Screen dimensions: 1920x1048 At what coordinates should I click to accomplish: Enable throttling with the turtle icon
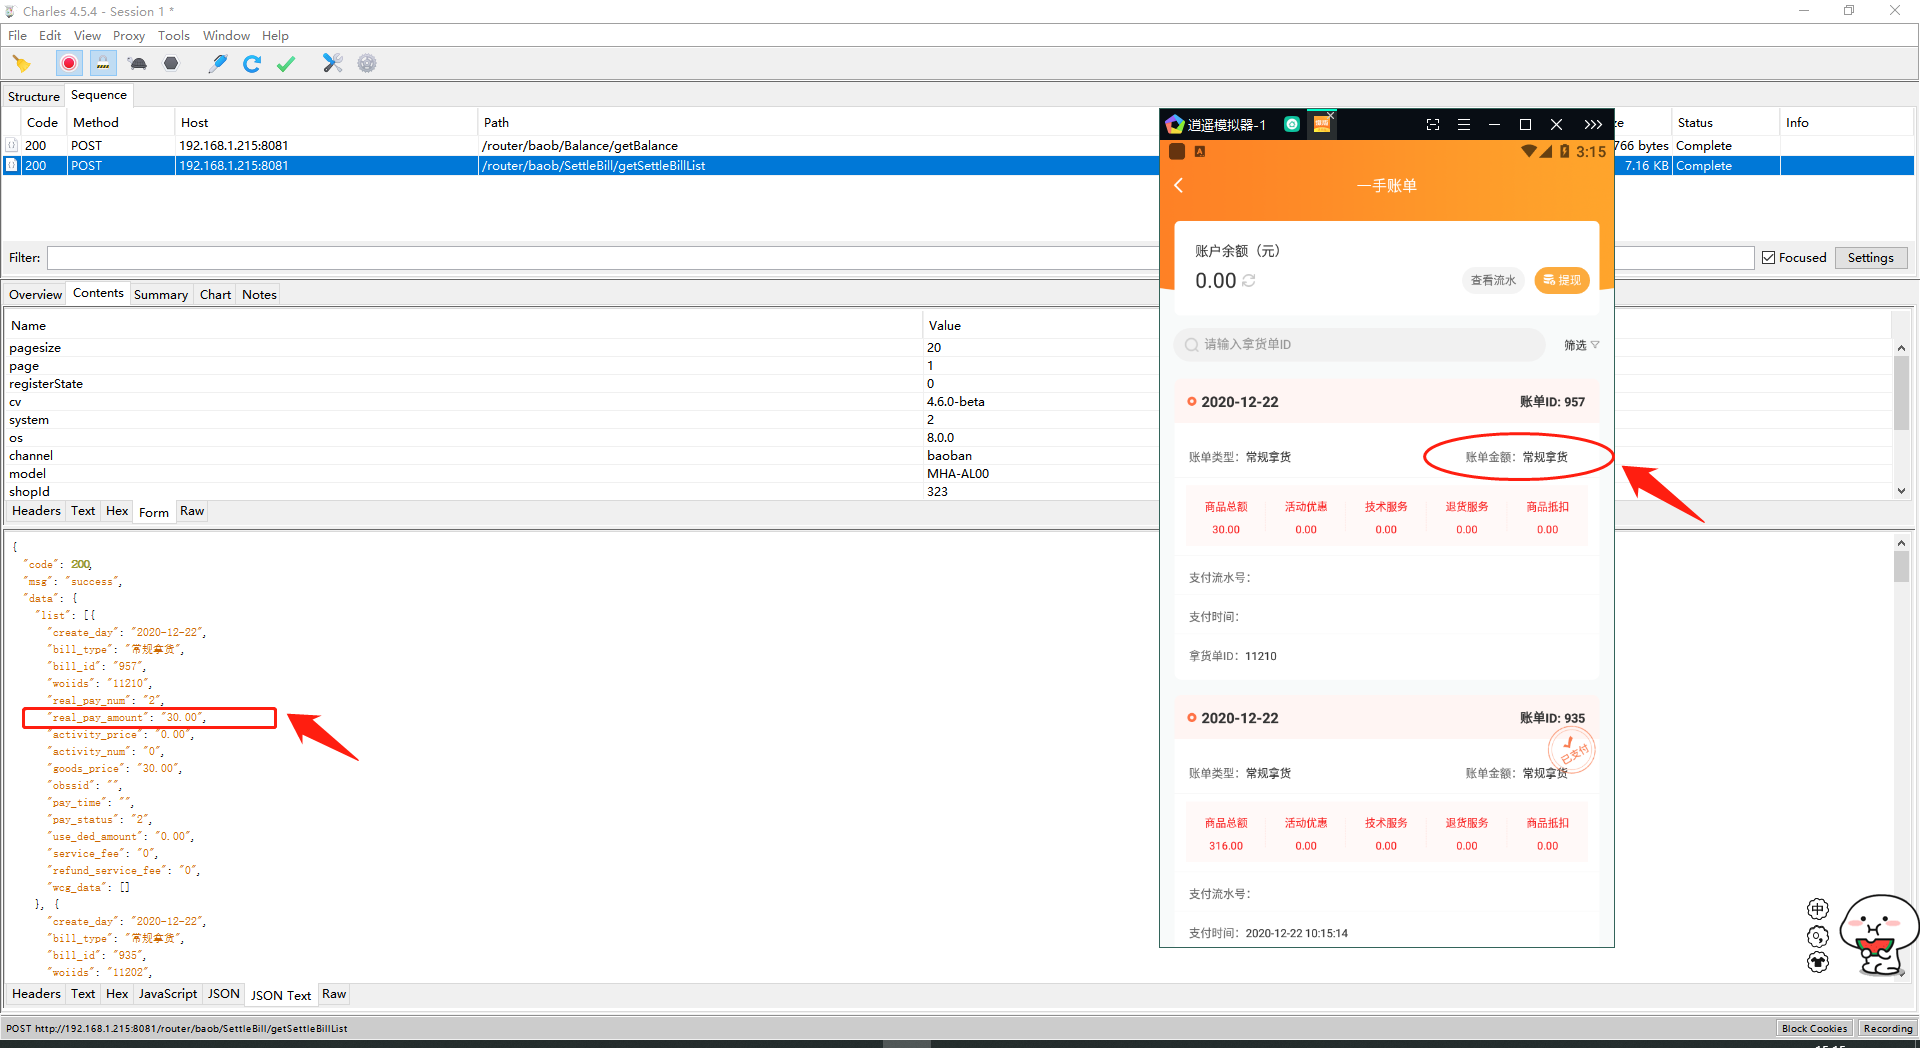pos(138,64)
